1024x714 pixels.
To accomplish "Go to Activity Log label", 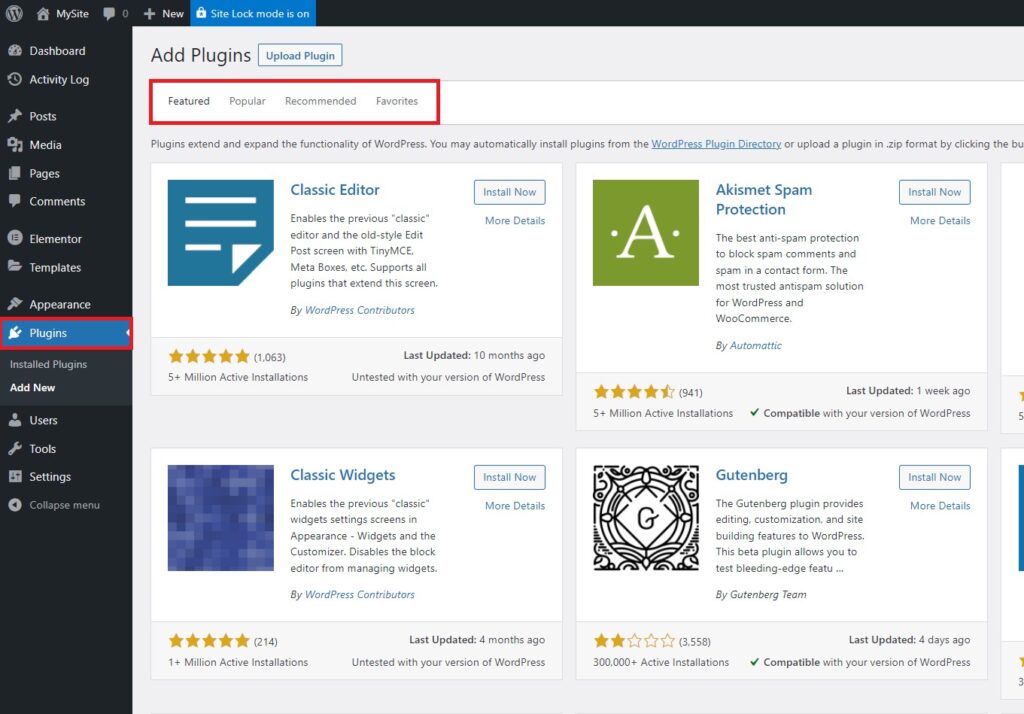I will coord(59,80).
